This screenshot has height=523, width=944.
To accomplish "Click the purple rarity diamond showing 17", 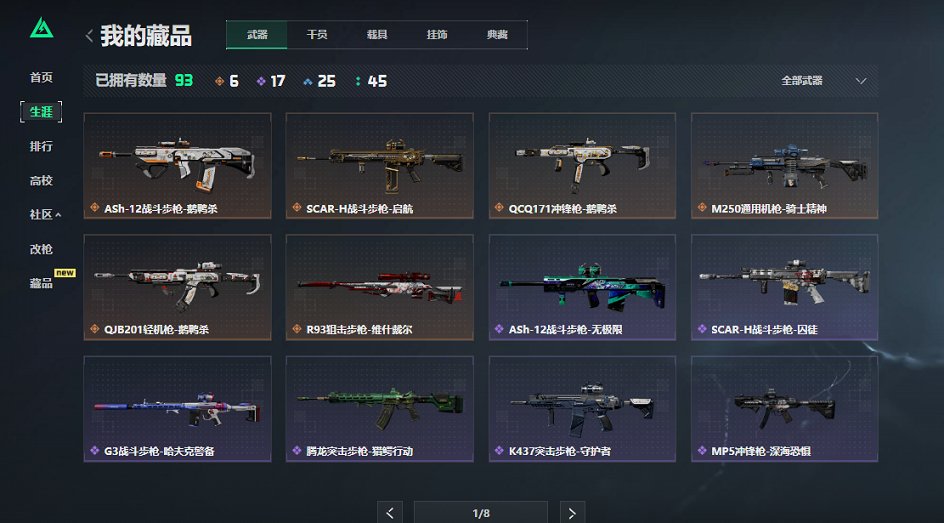I will 261,81.
